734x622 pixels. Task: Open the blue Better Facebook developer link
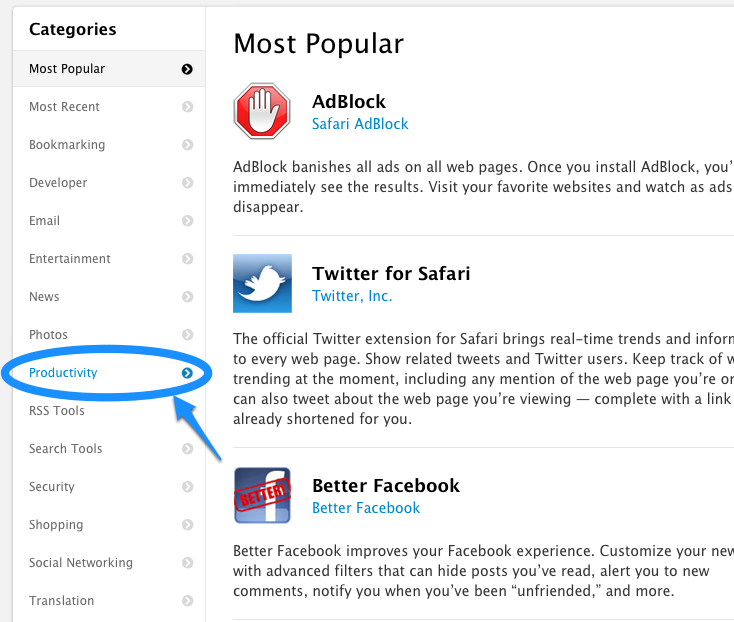coord(366,508)
